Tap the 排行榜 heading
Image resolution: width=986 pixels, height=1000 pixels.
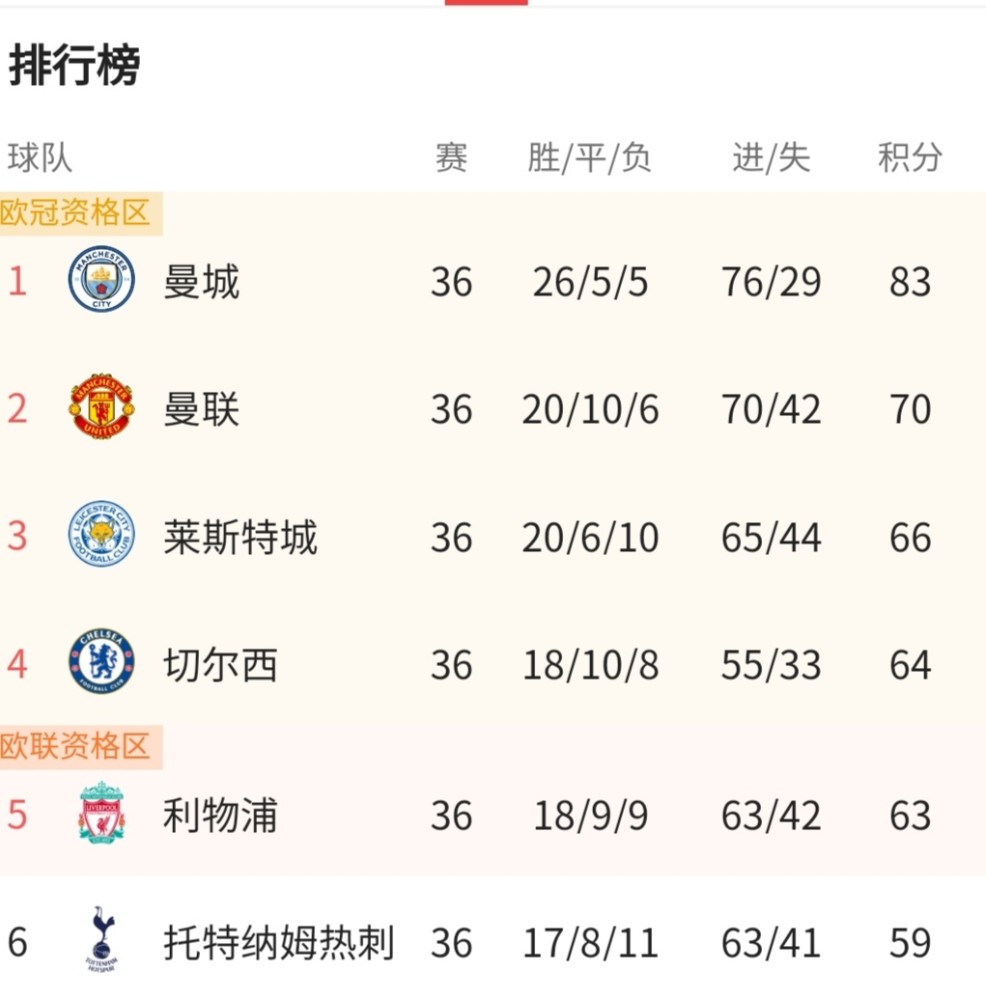75,65
